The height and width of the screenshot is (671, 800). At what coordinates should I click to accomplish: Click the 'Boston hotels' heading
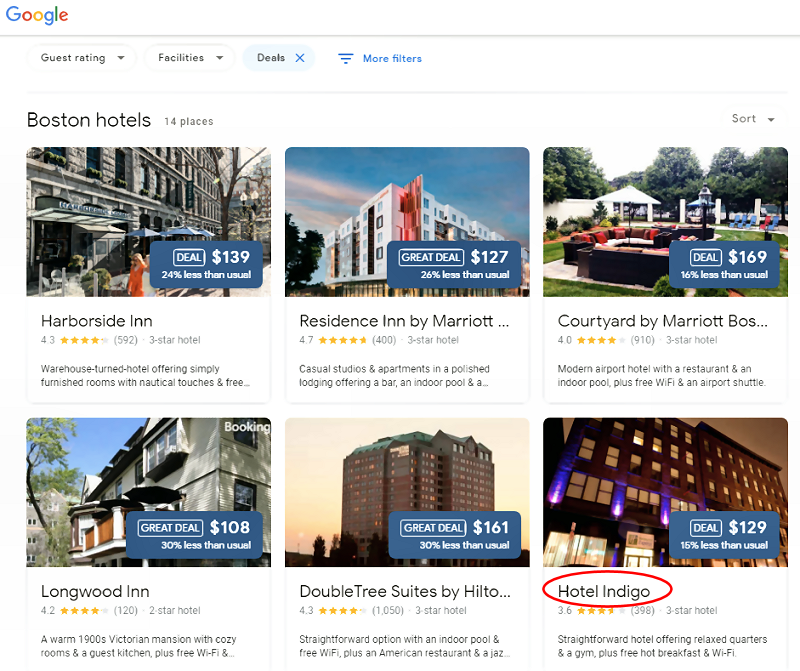[89, 120]
